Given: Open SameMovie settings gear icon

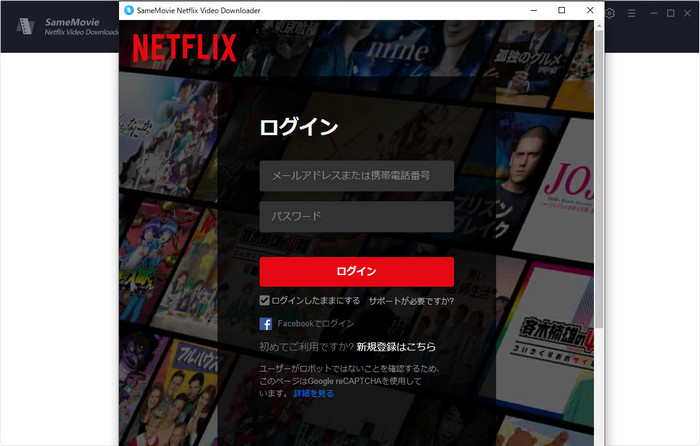Looking at the screenshot, I should (611, 13).
